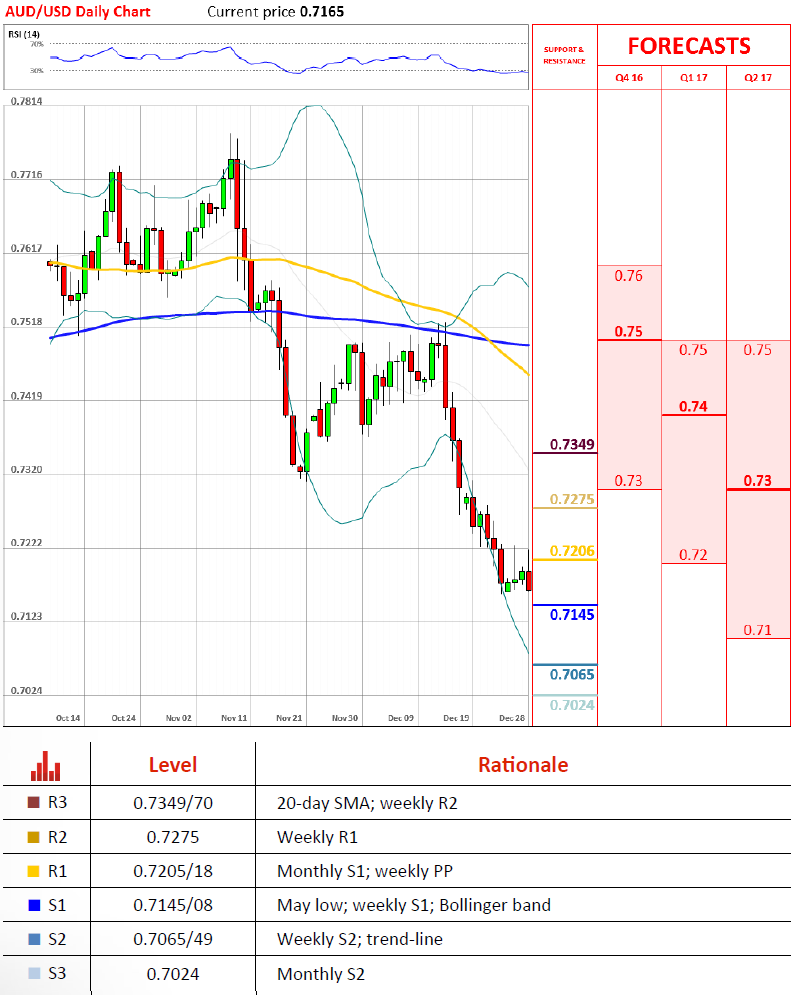Screen dimensions: 800x995
Task: Click the 0.7349 resistance label beside chart
Action: pyautogui.click(x=572, y=444)
